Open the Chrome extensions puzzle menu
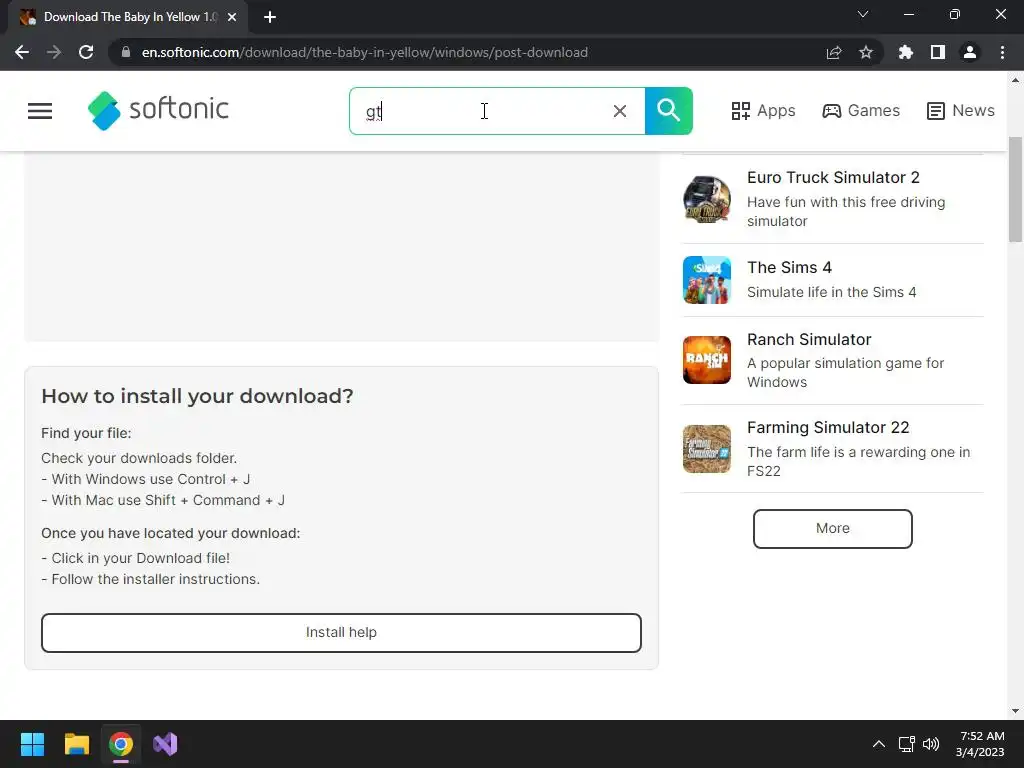Image resolution: width=1024 pixels, height=768 pixels. [905, 52]
